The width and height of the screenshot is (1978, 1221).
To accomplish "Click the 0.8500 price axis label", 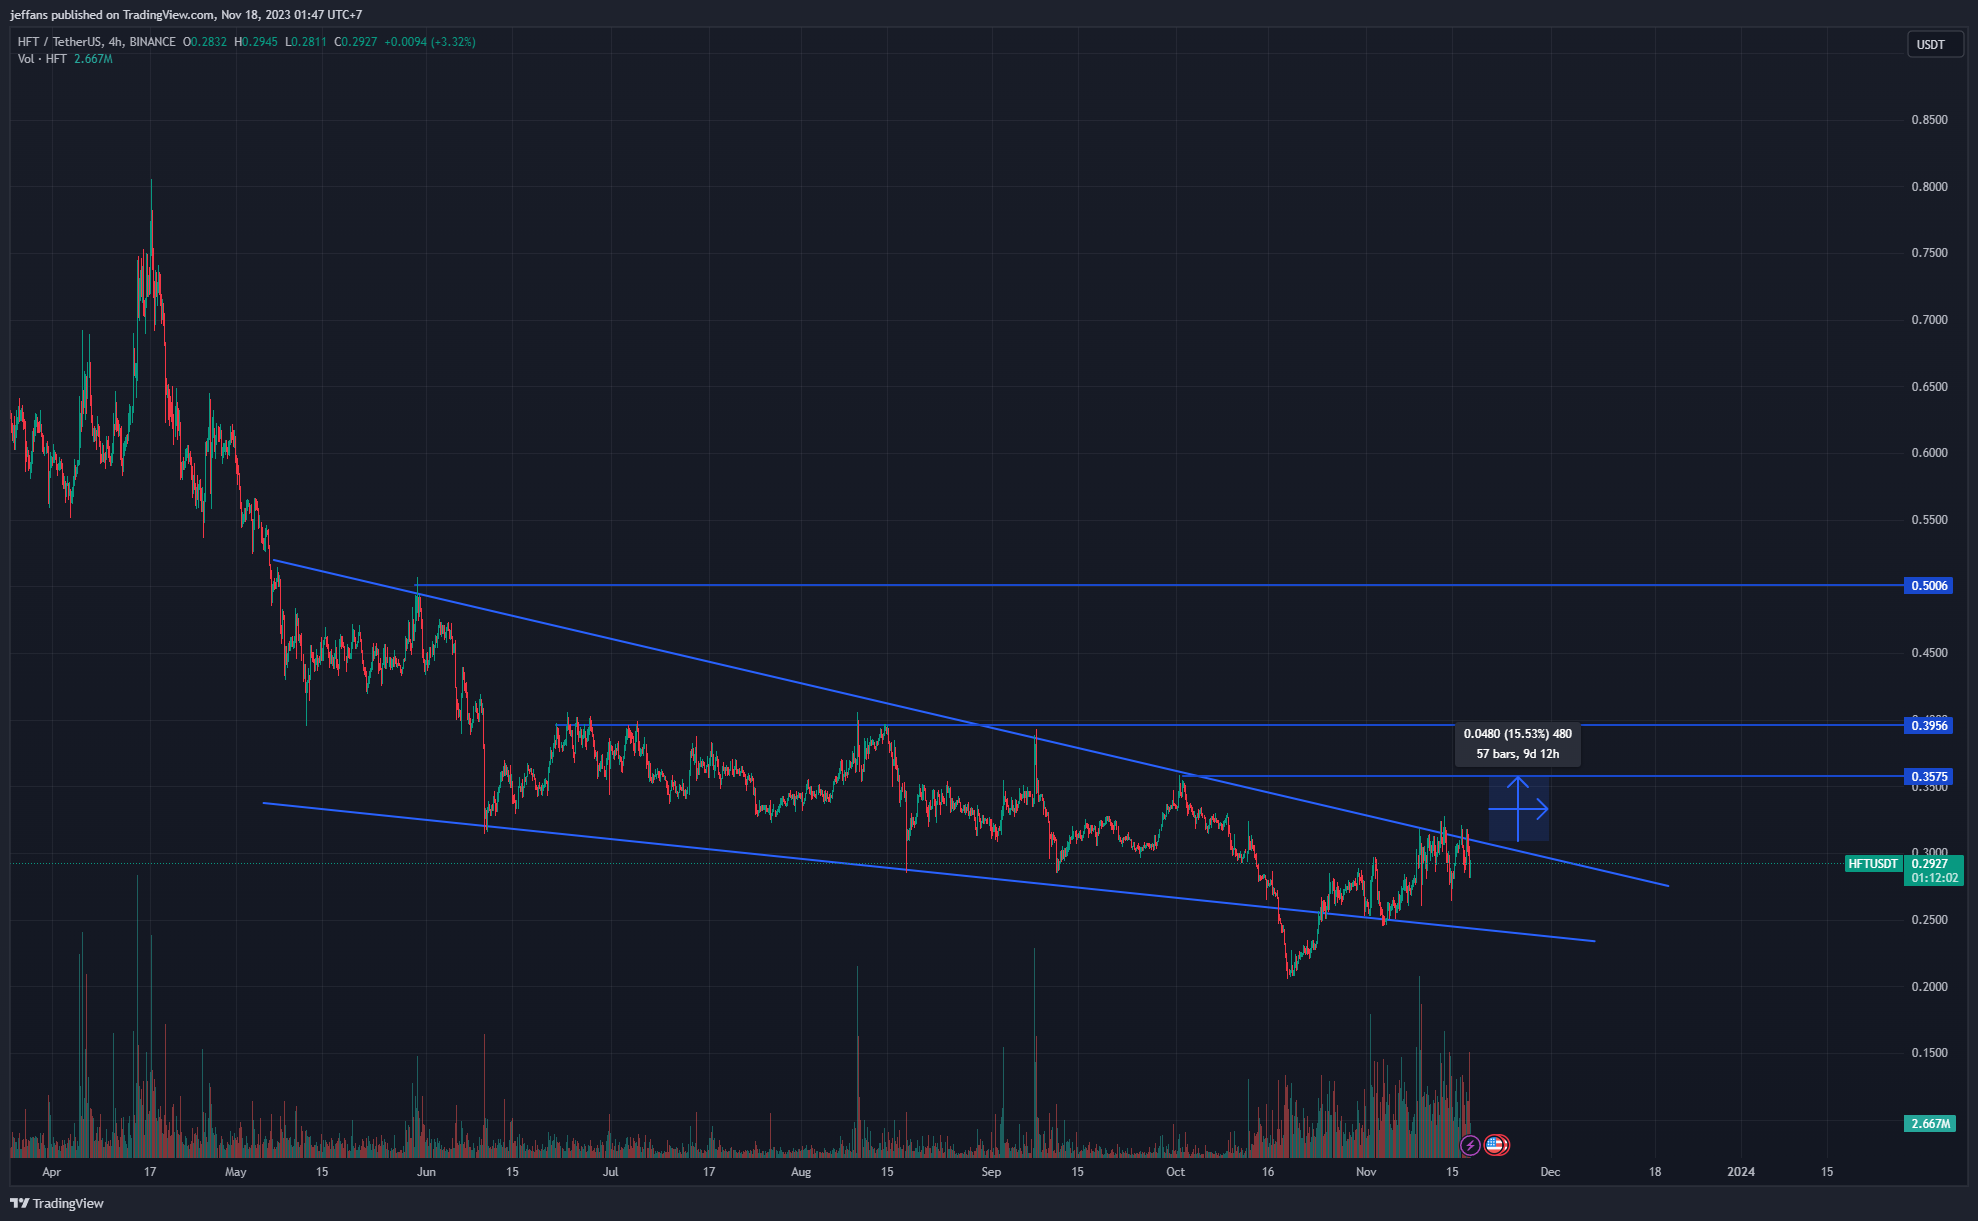I will click(x=1929, y=120).
